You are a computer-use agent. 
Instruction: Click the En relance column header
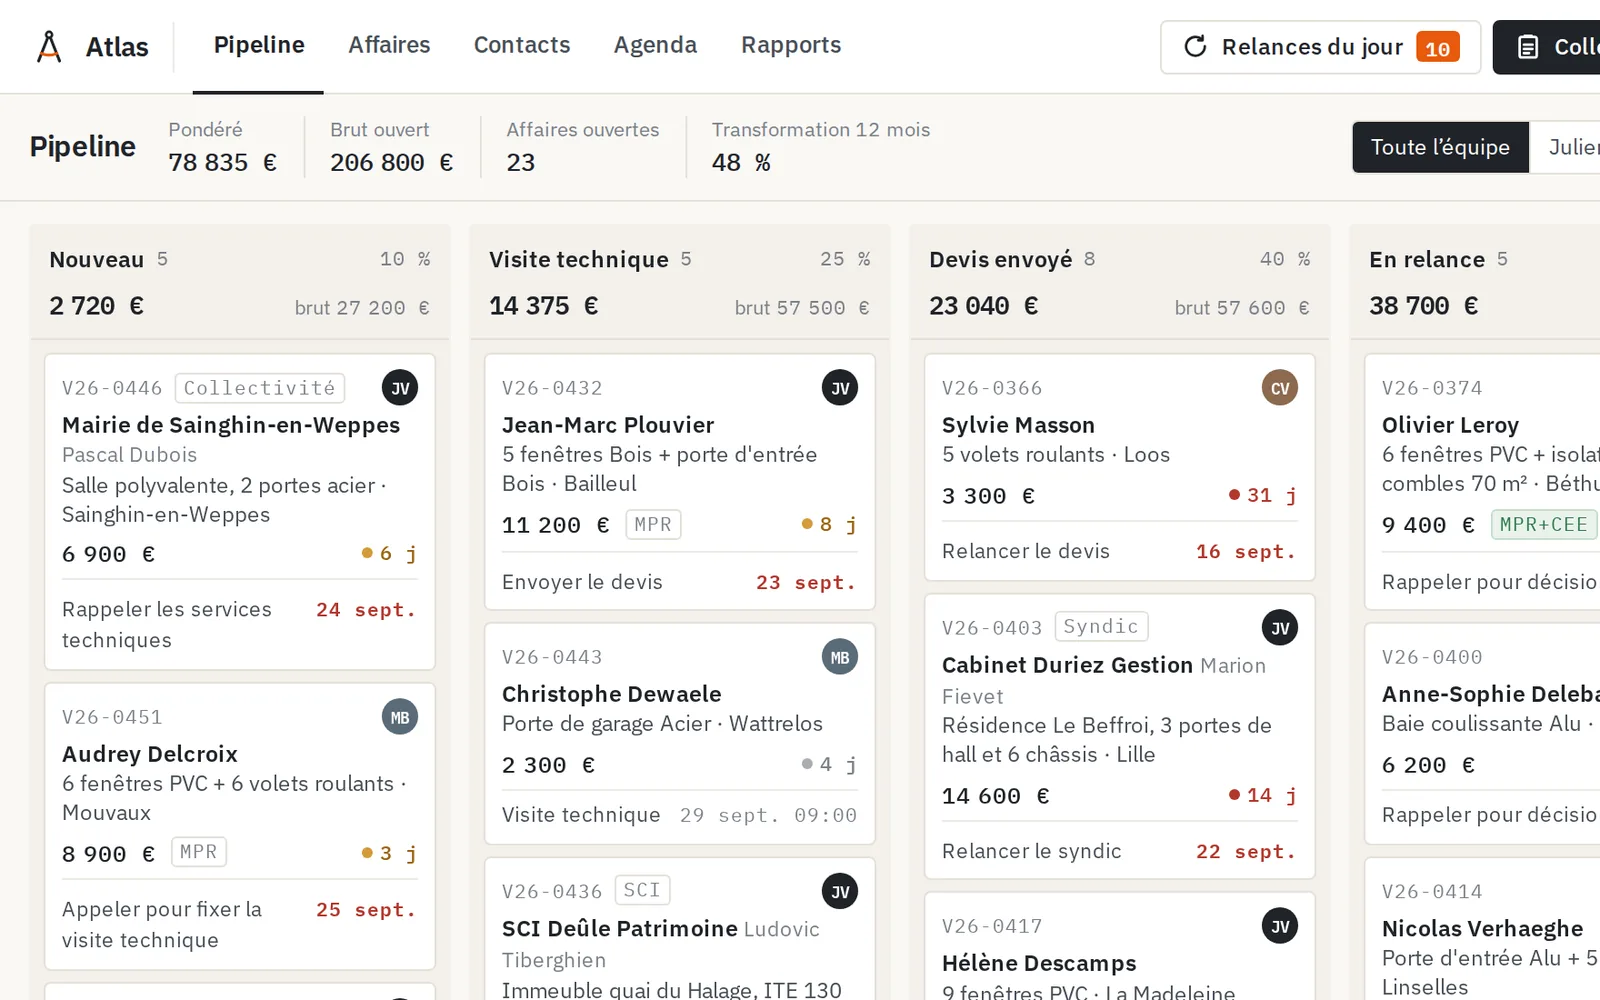[x=1475, y=283]
